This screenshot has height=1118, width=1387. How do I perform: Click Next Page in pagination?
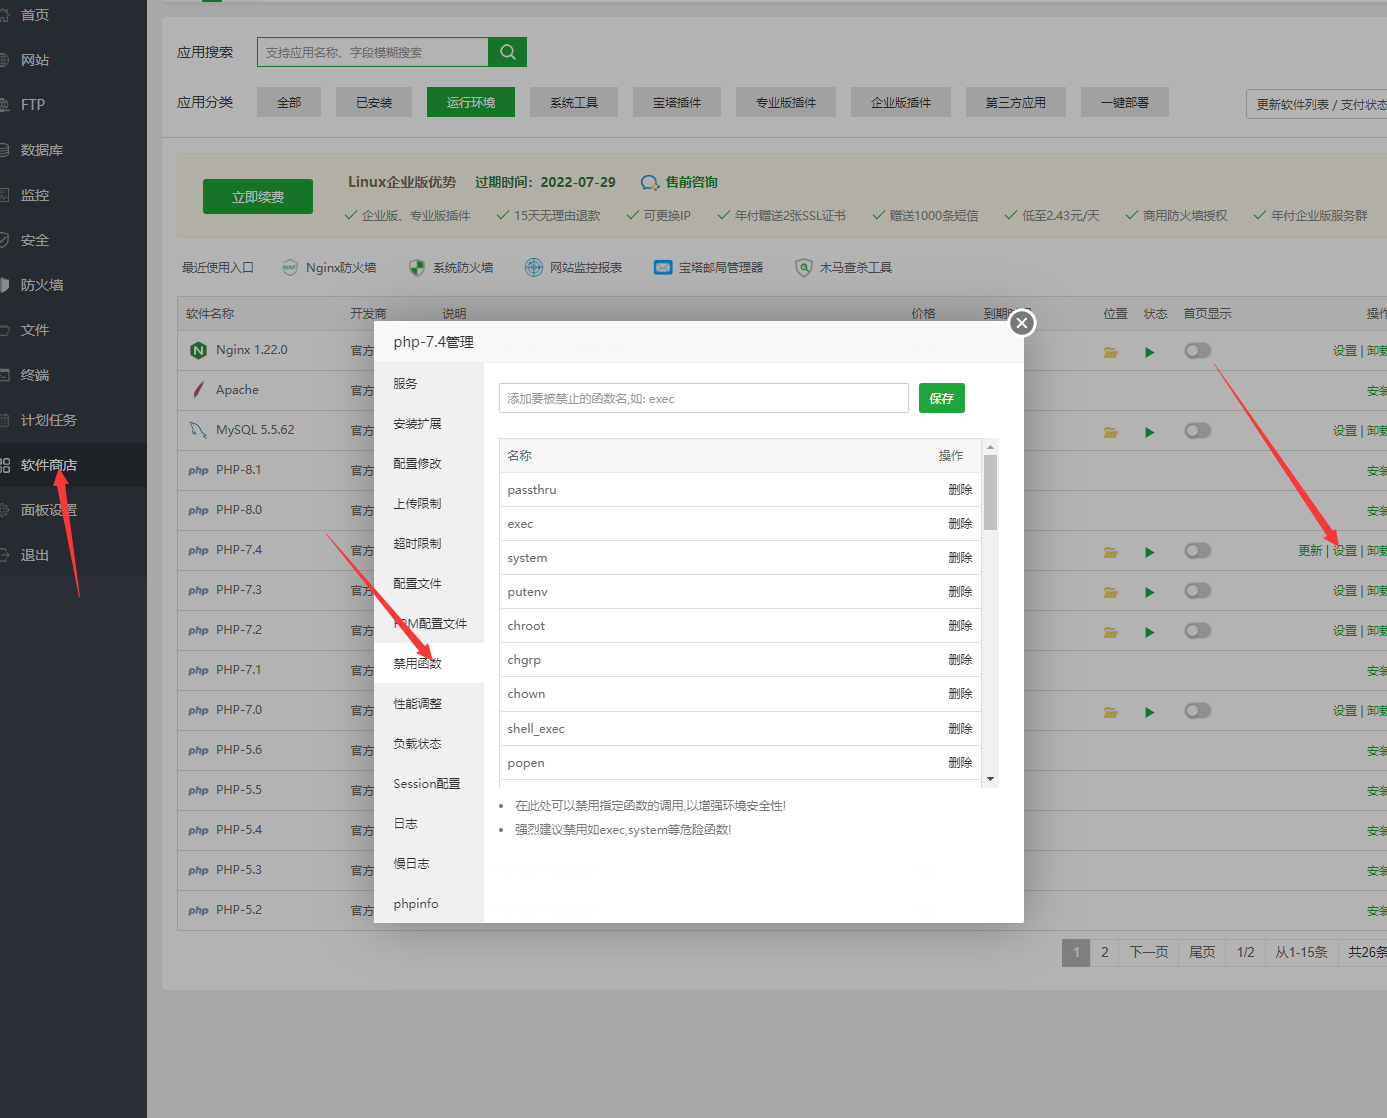tap(1149, 952)
